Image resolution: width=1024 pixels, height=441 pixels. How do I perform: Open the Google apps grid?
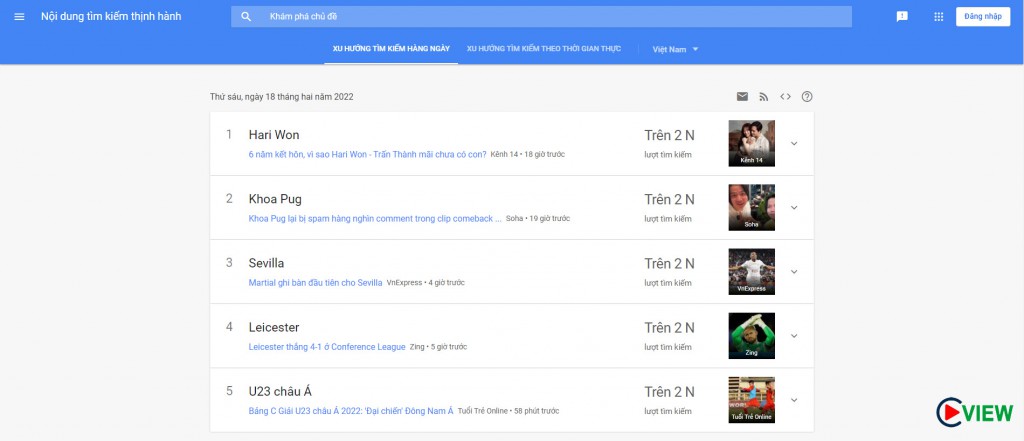pyautogui.click(x=938, y=16)
